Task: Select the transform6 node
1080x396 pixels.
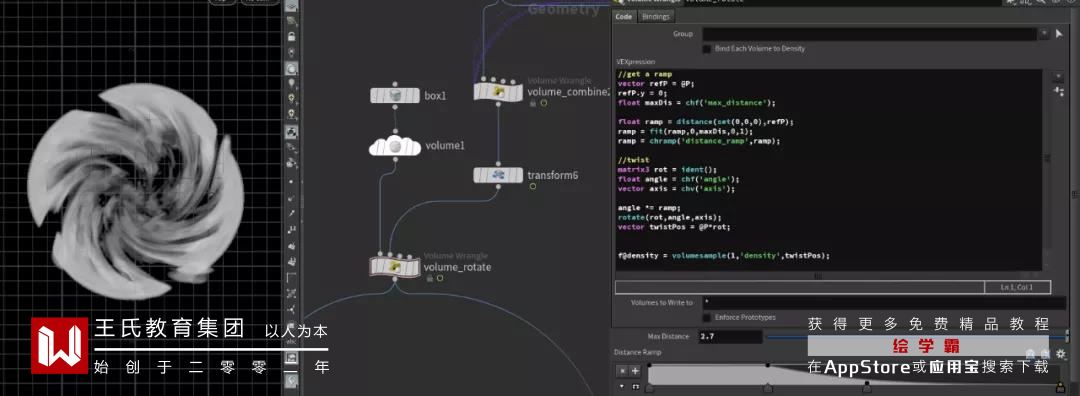Action: pos(498,175)
